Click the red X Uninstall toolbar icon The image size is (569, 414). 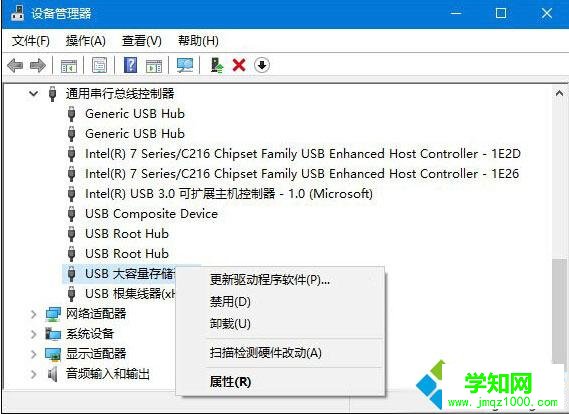(239, 65)
